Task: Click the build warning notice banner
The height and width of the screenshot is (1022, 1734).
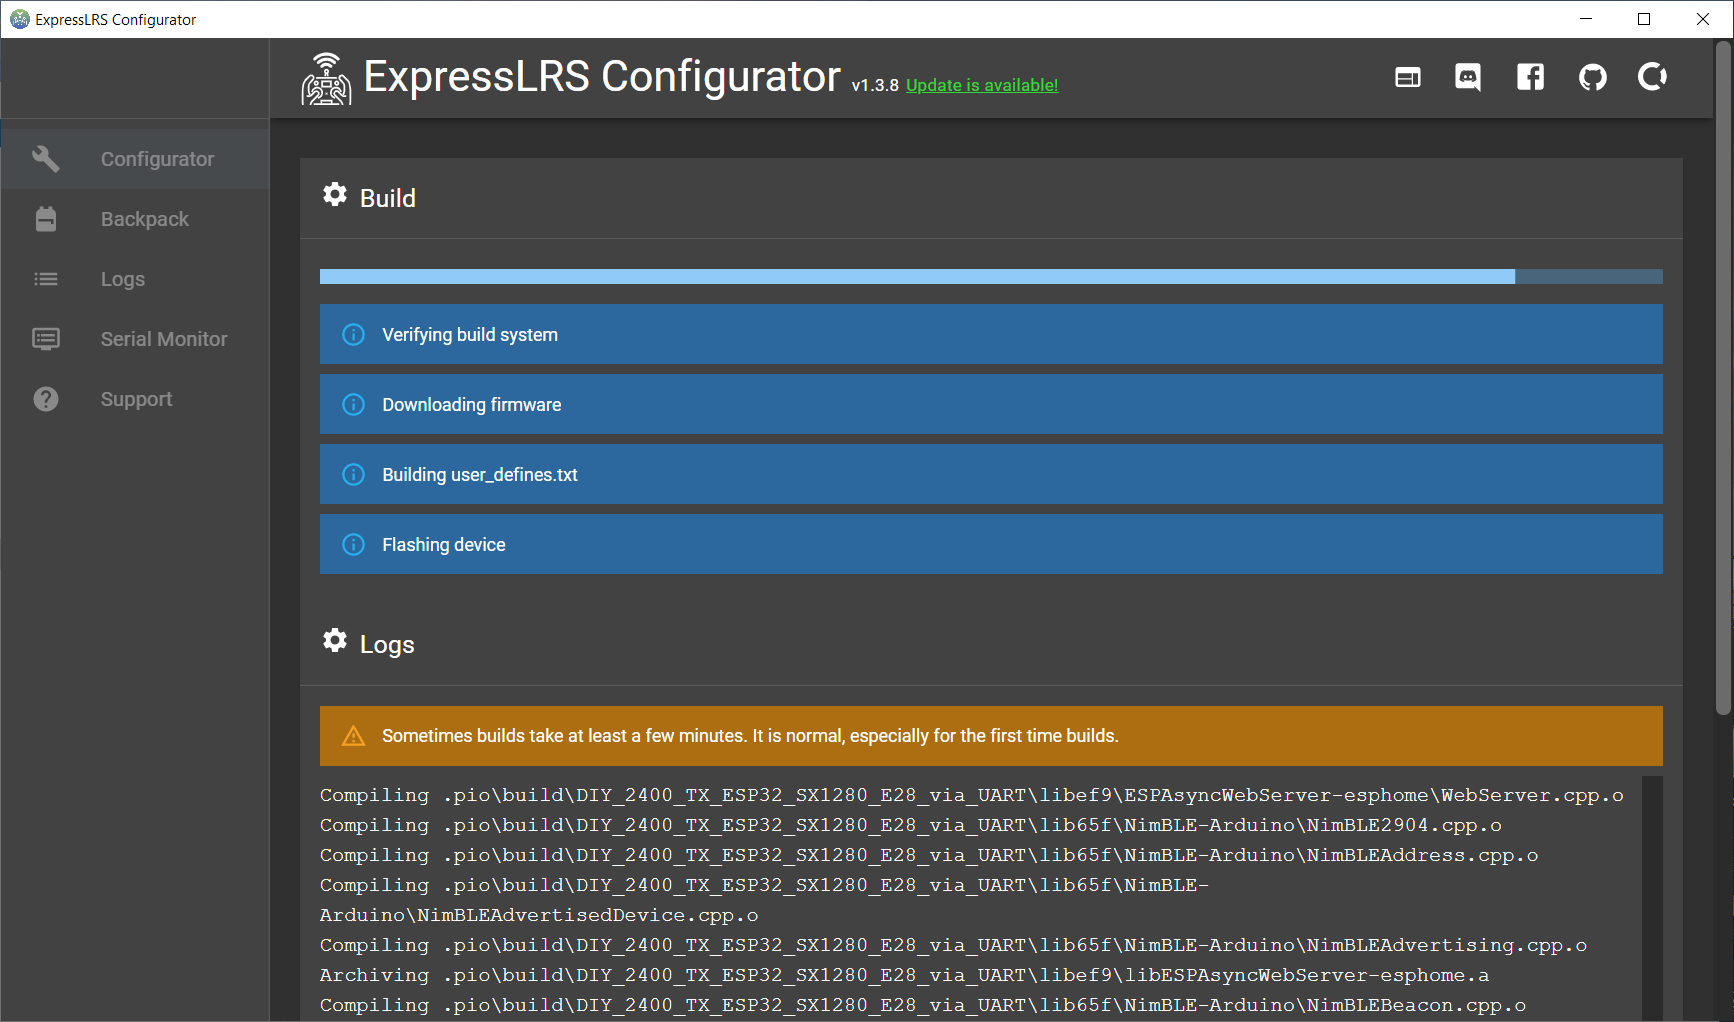Action: 991,736
